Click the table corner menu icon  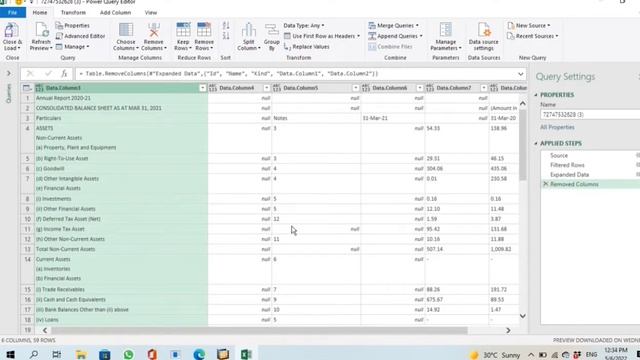point(27,88)
